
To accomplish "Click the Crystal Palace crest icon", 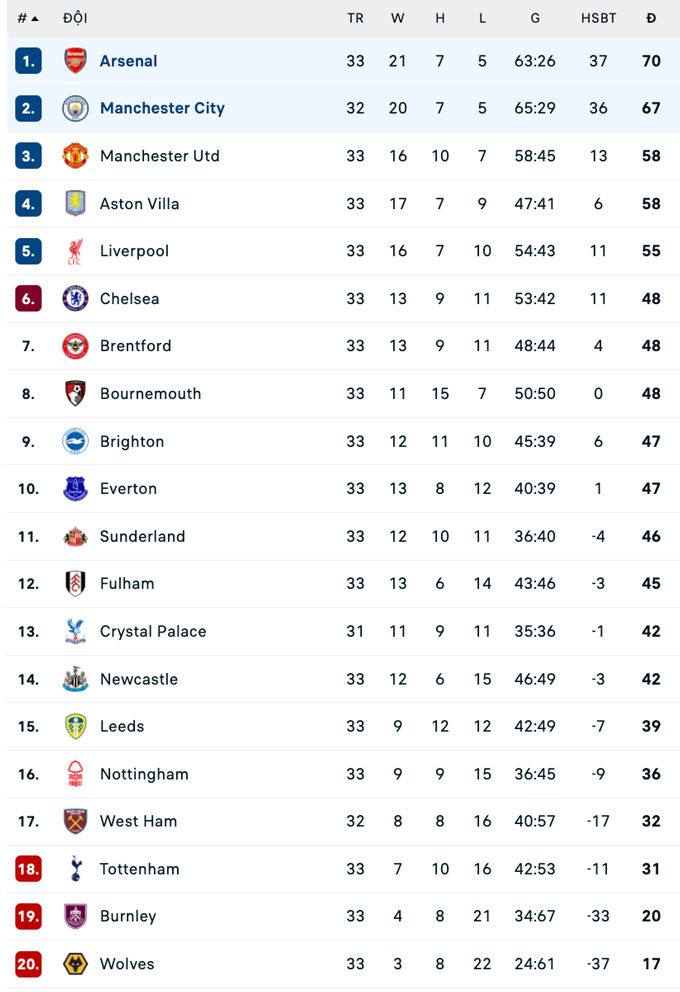I will tap(75, 631).
